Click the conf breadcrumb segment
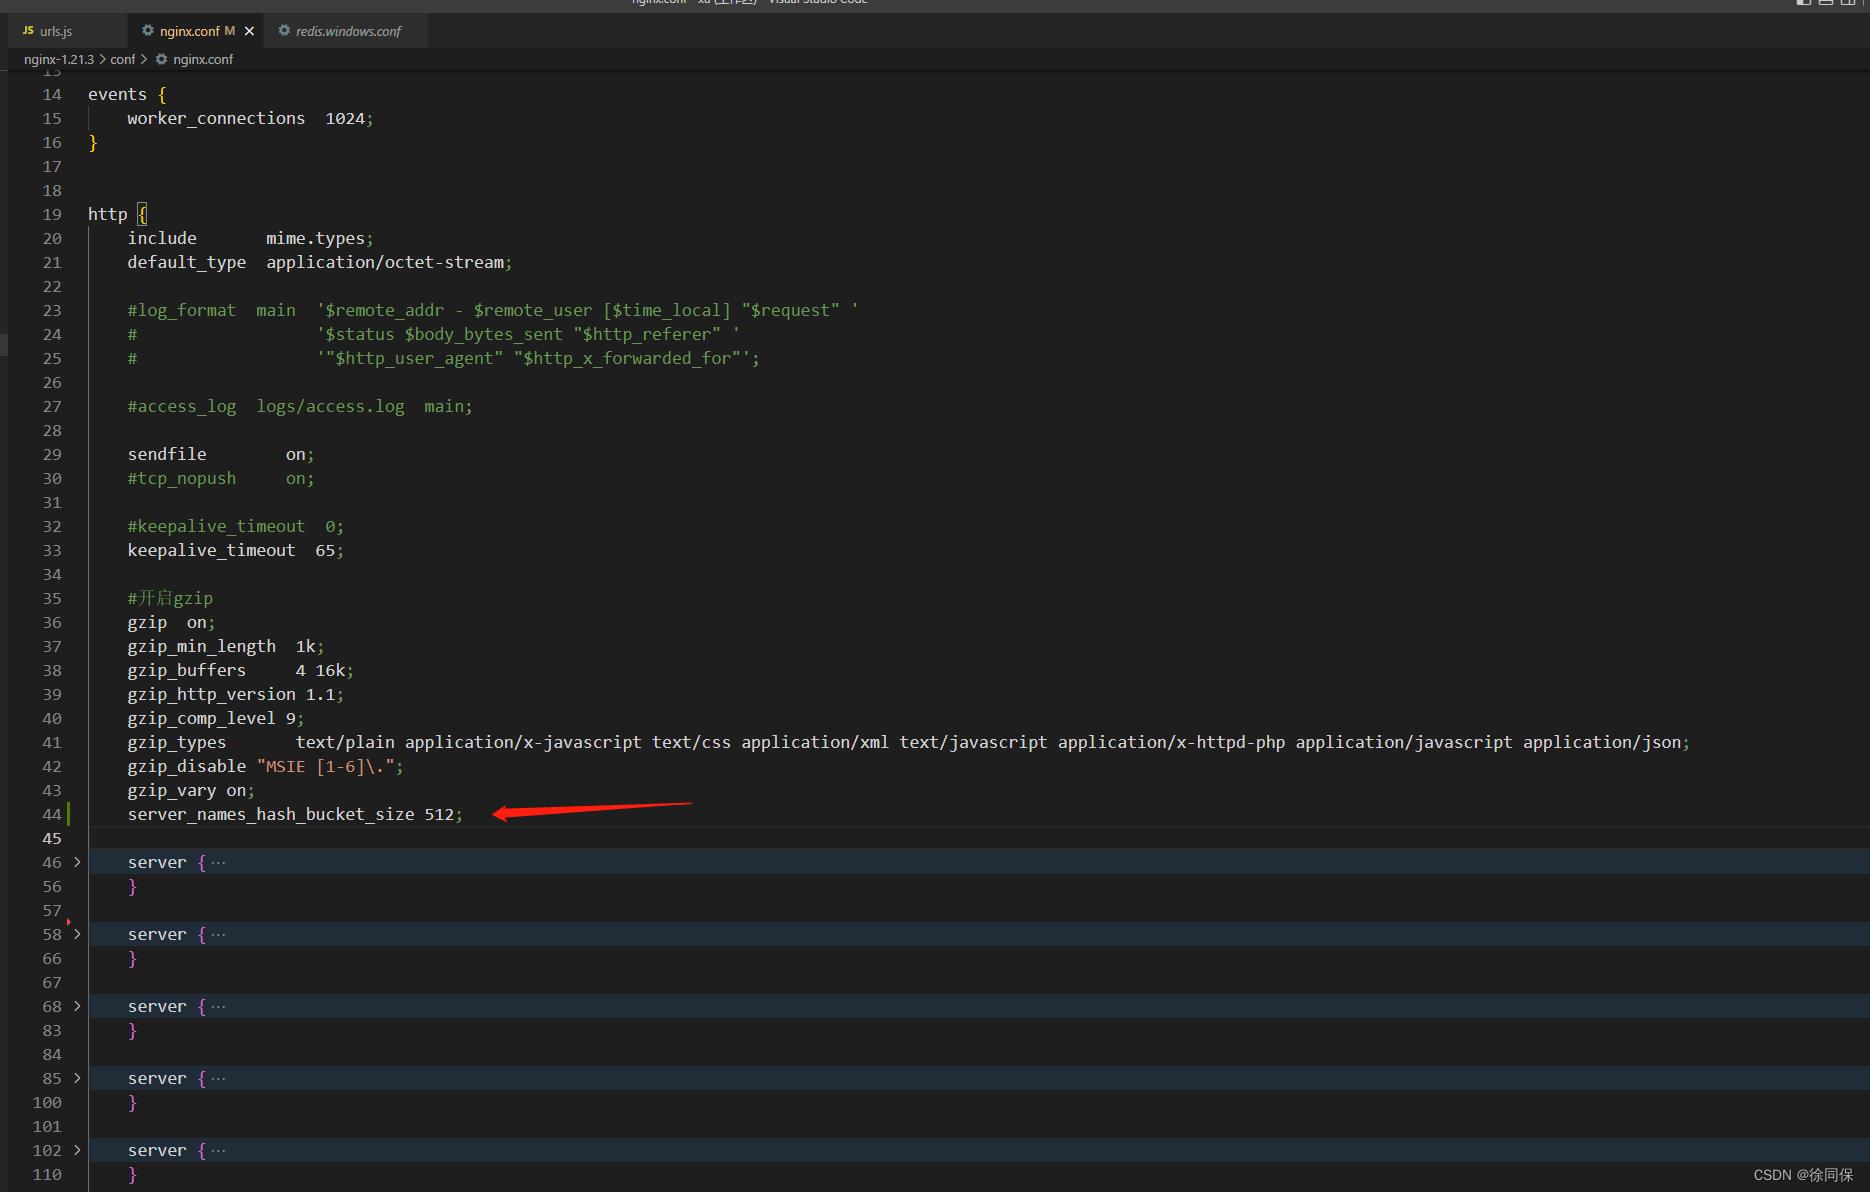Screen dimensions: 1870x1192 pos(122,59)
